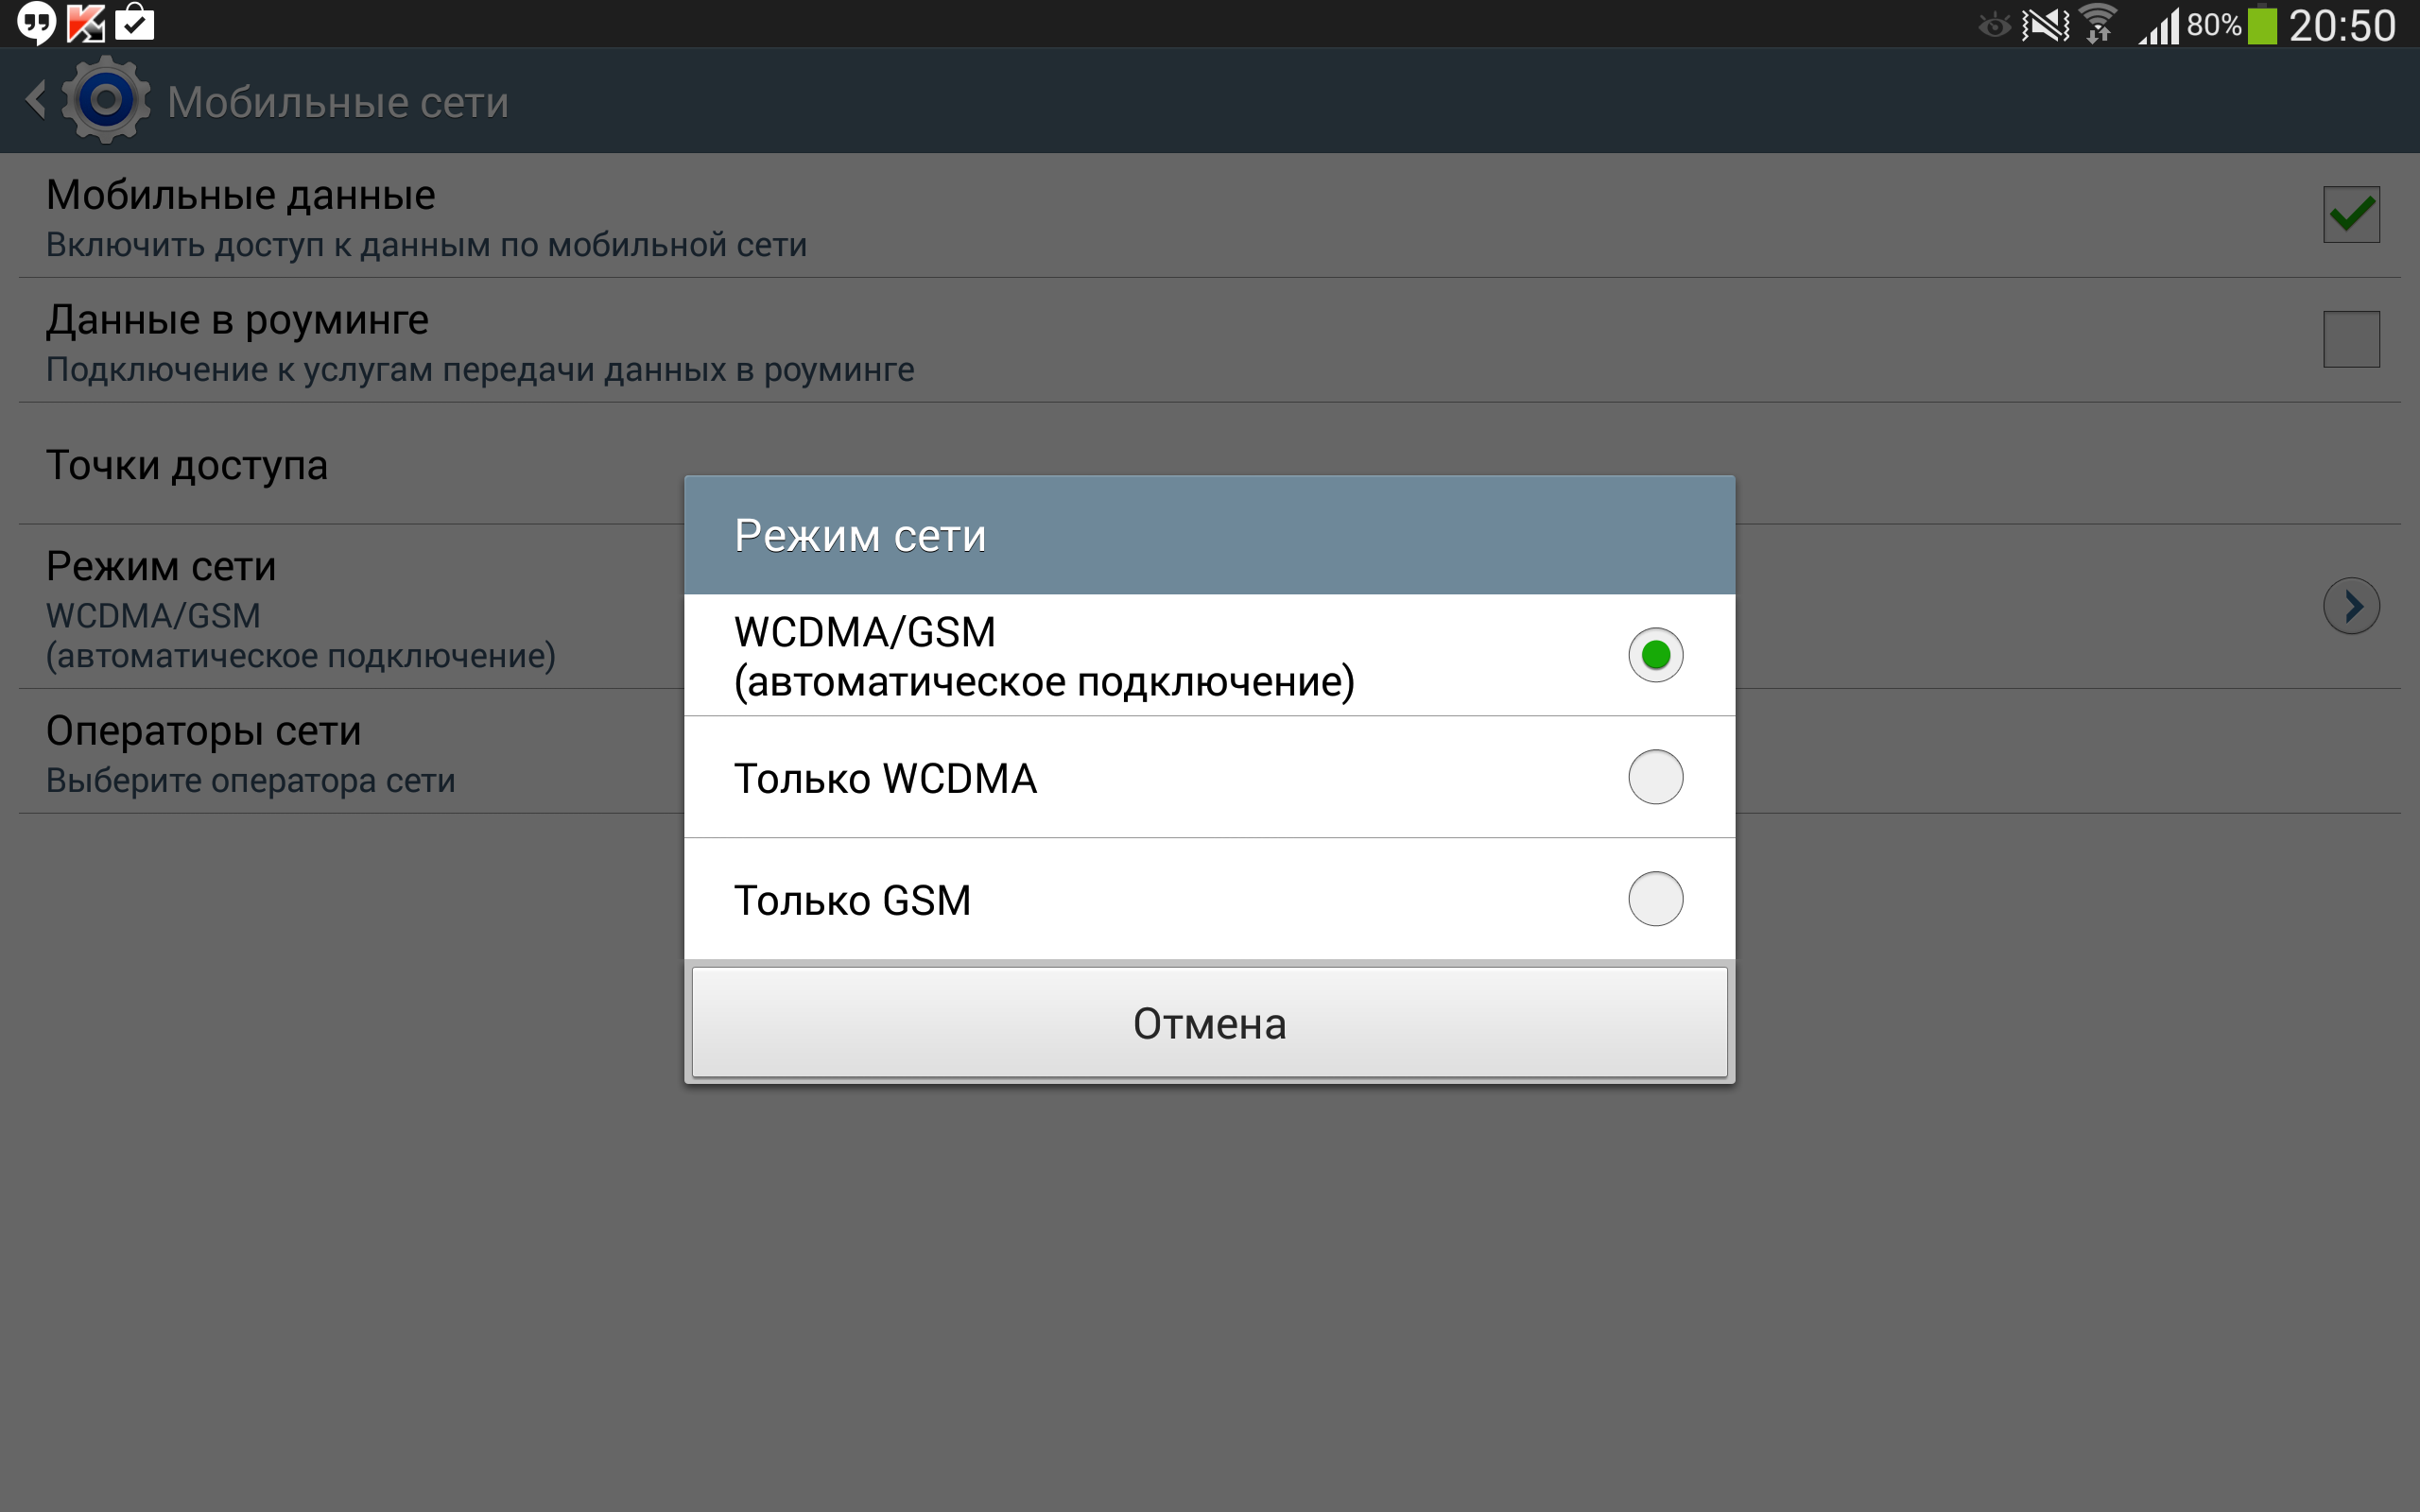This screenshot has width=2420, height=1512.
Task: Expand "Режим сети" with the round arrow
Action: [x=2351, y=606]
